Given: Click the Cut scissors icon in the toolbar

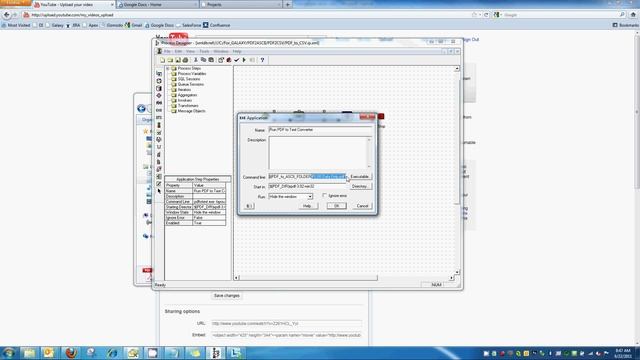Looking at the screenshot, I should 196,60.
